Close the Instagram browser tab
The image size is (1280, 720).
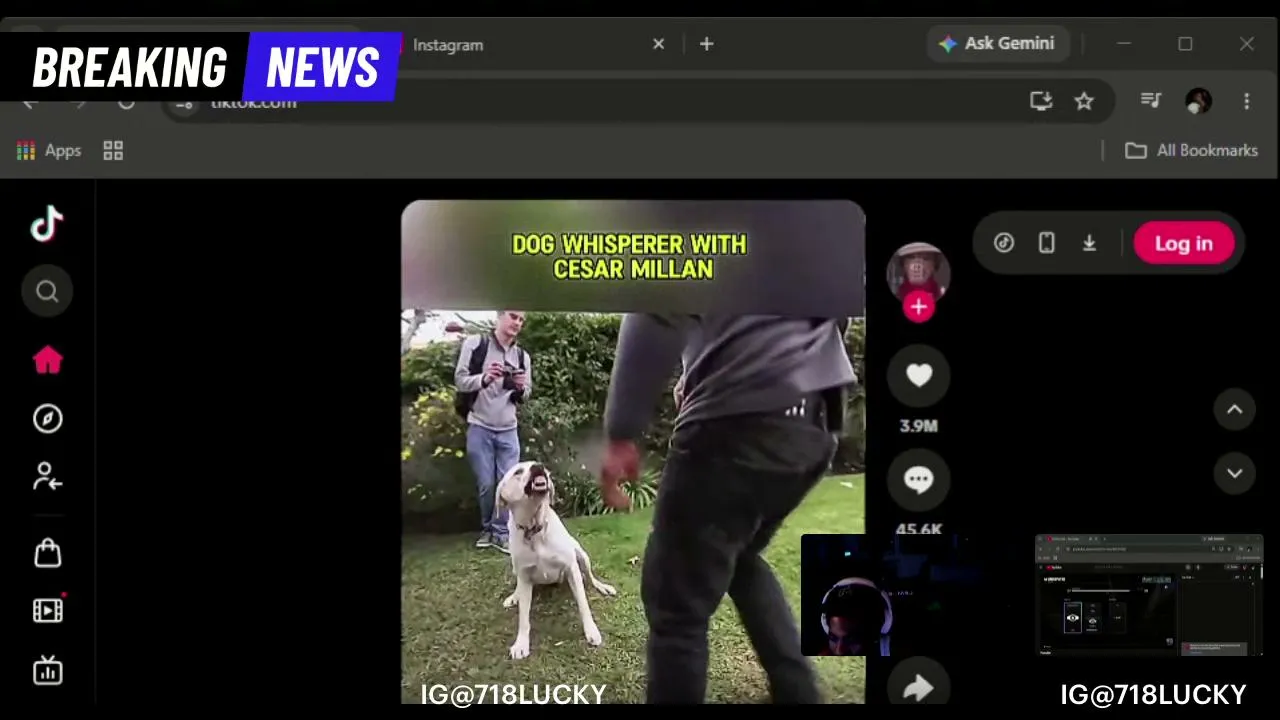[x=658, y=44]
